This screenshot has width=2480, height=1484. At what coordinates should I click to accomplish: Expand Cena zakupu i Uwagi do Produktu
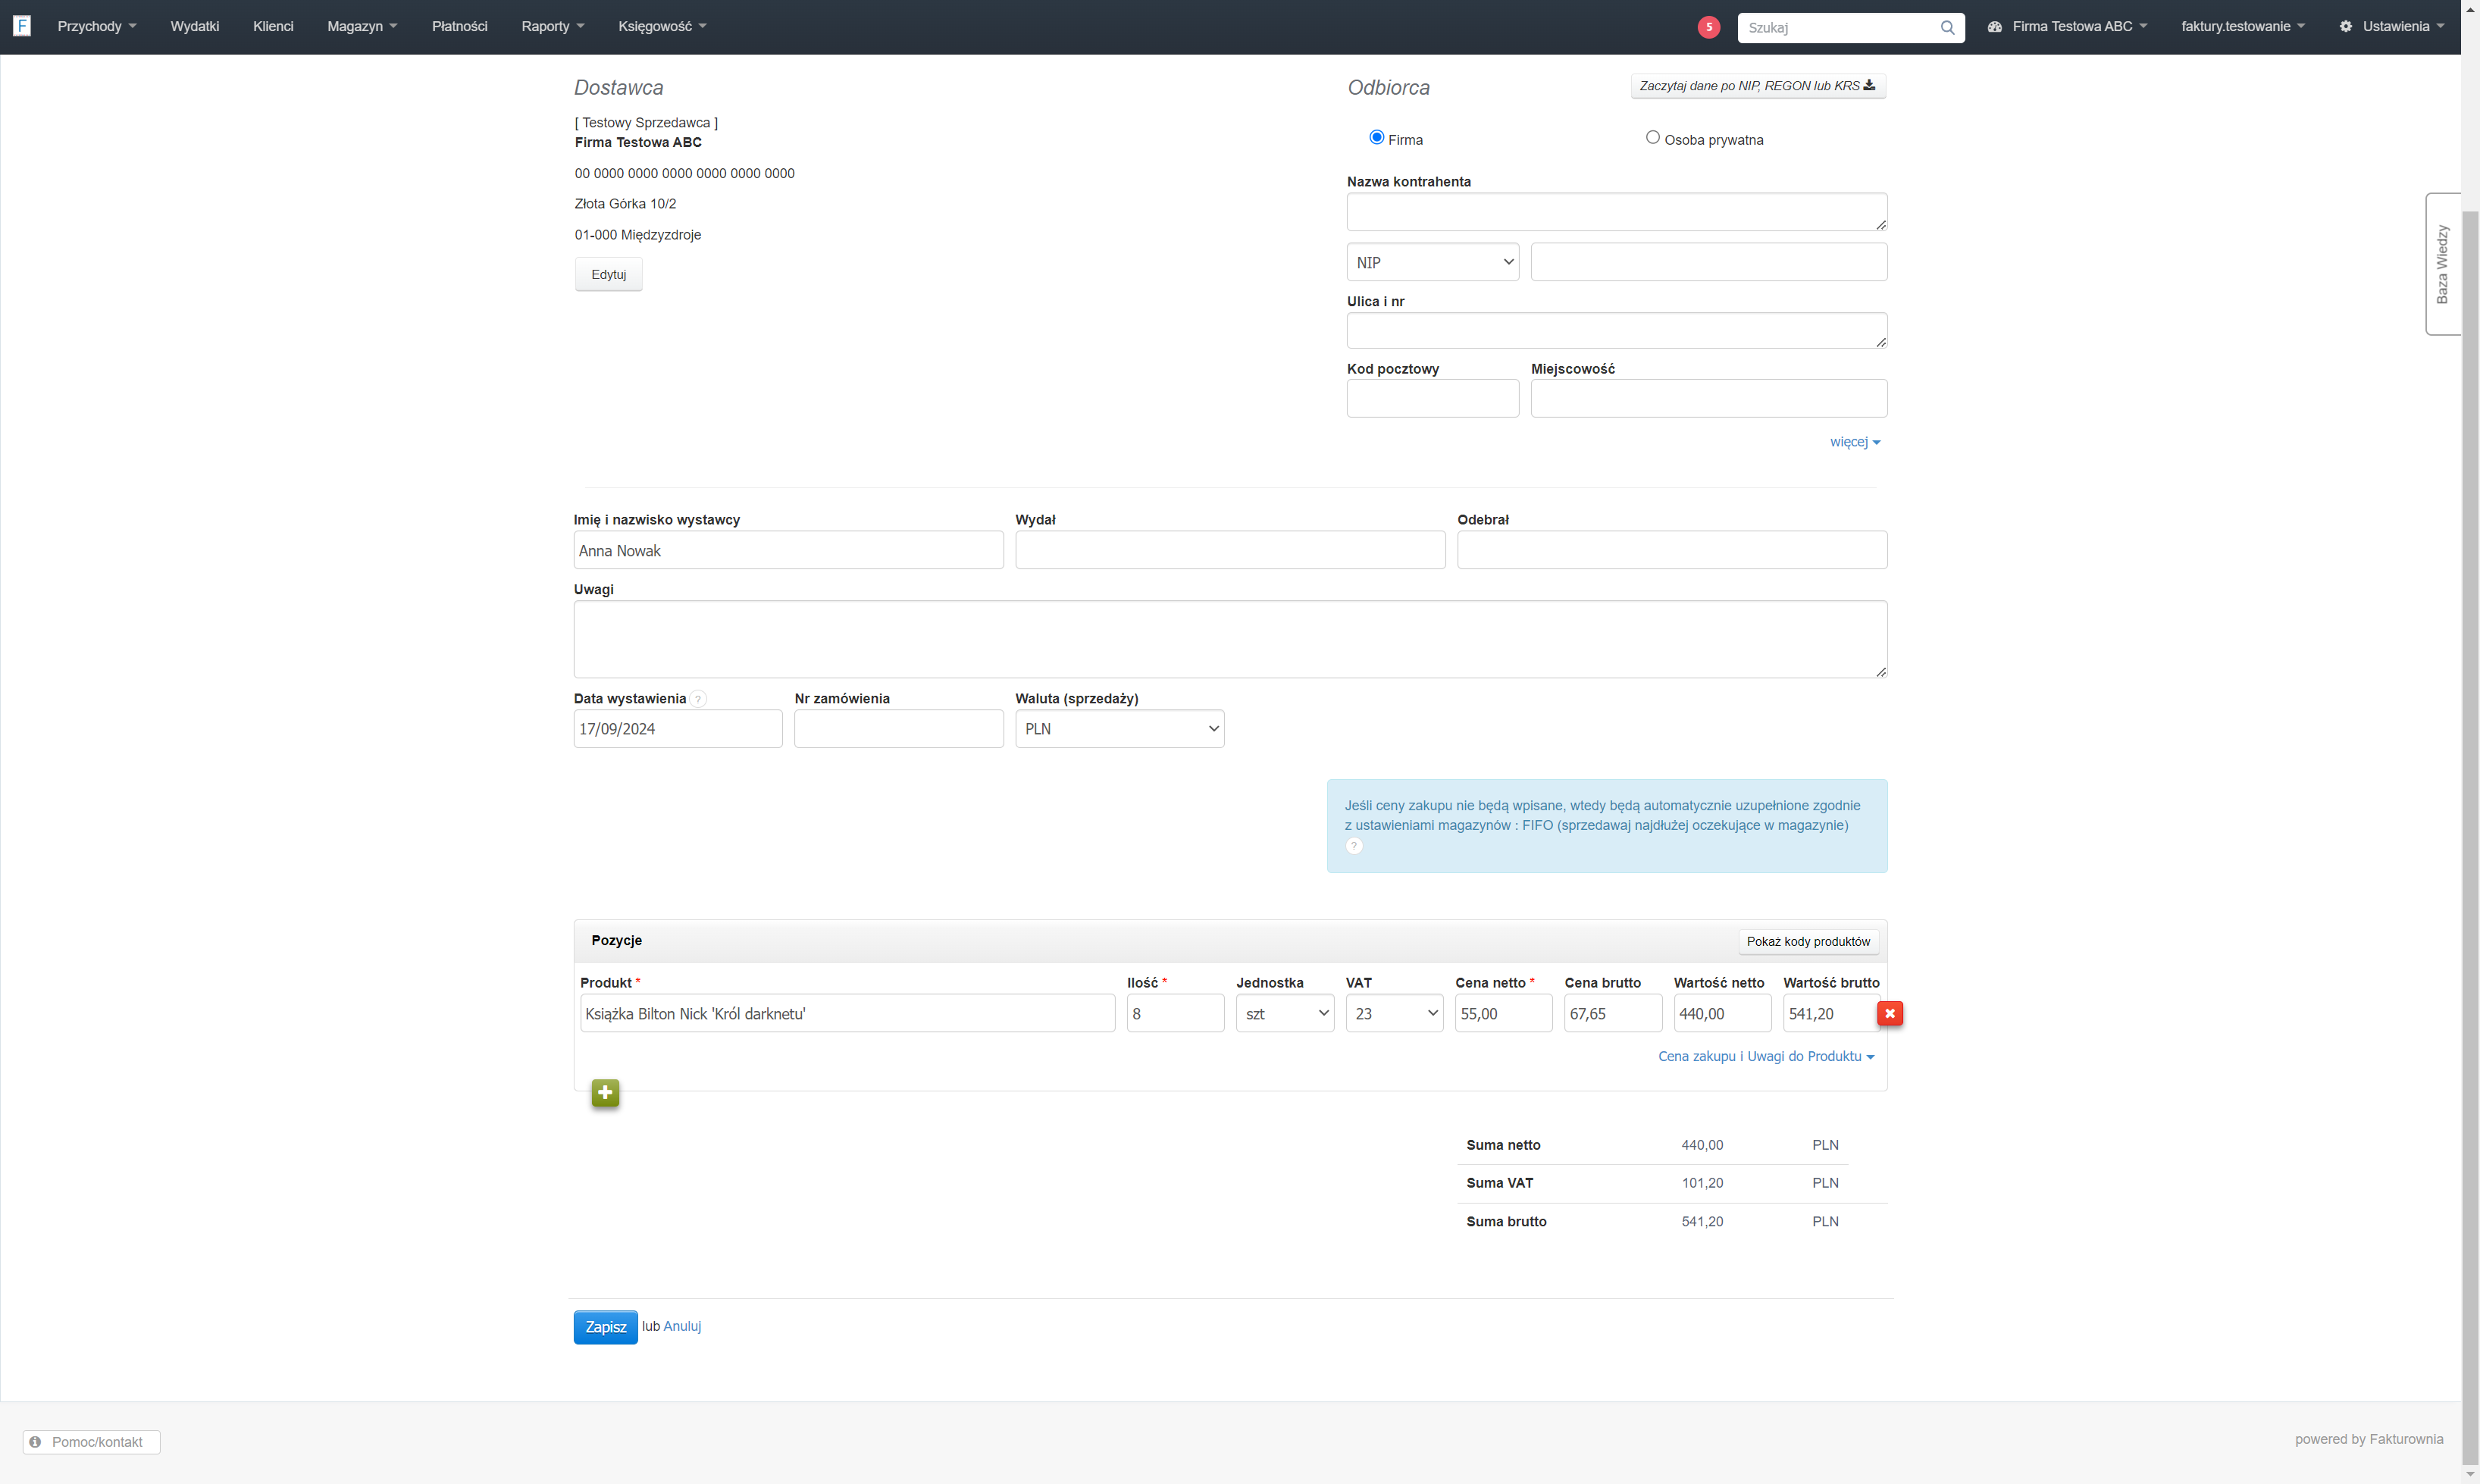coord(1766,1056)
